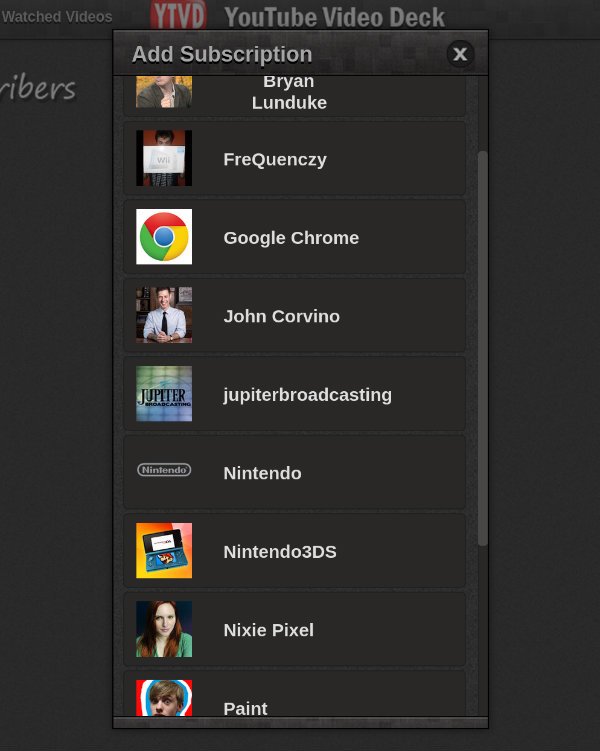Screen dimensions: 600x751
Task: Click the Nixie Pixel profile picture
Action: (164, 629)
